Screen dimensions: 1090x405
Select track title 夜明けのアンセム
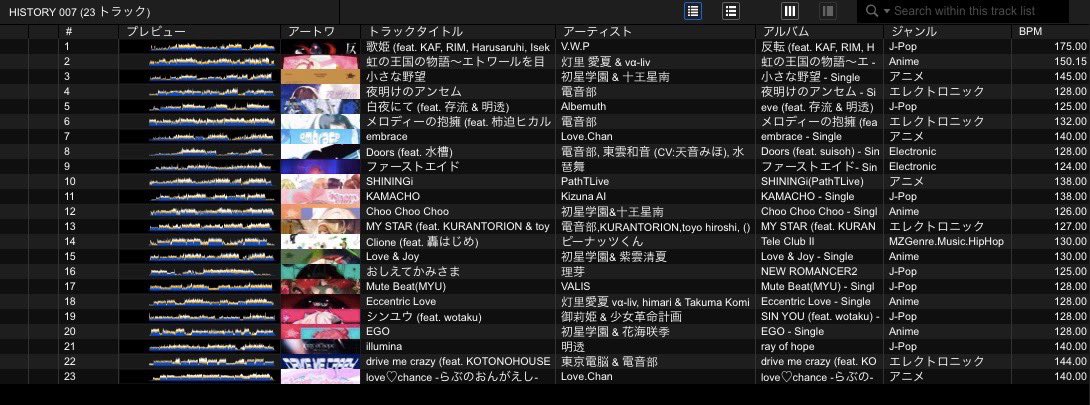click(x=414, y=92)
